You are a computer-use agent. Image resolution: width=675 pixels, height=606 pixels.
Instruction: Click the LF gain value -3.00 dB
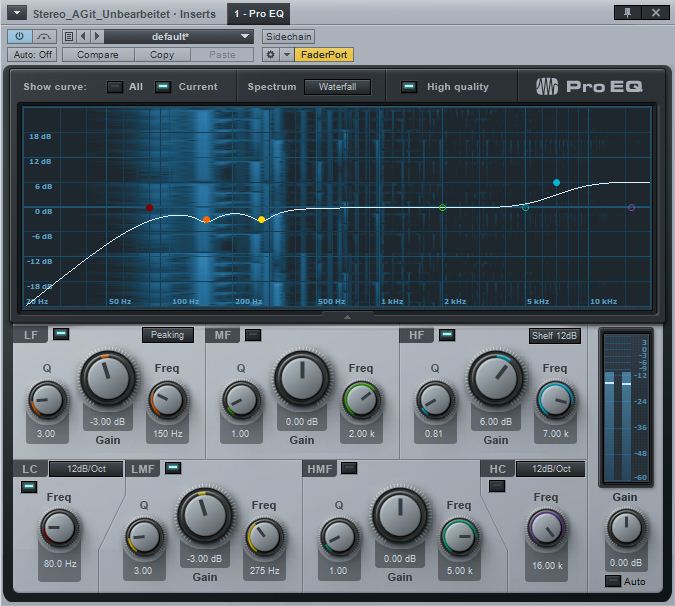pos(108,422)
